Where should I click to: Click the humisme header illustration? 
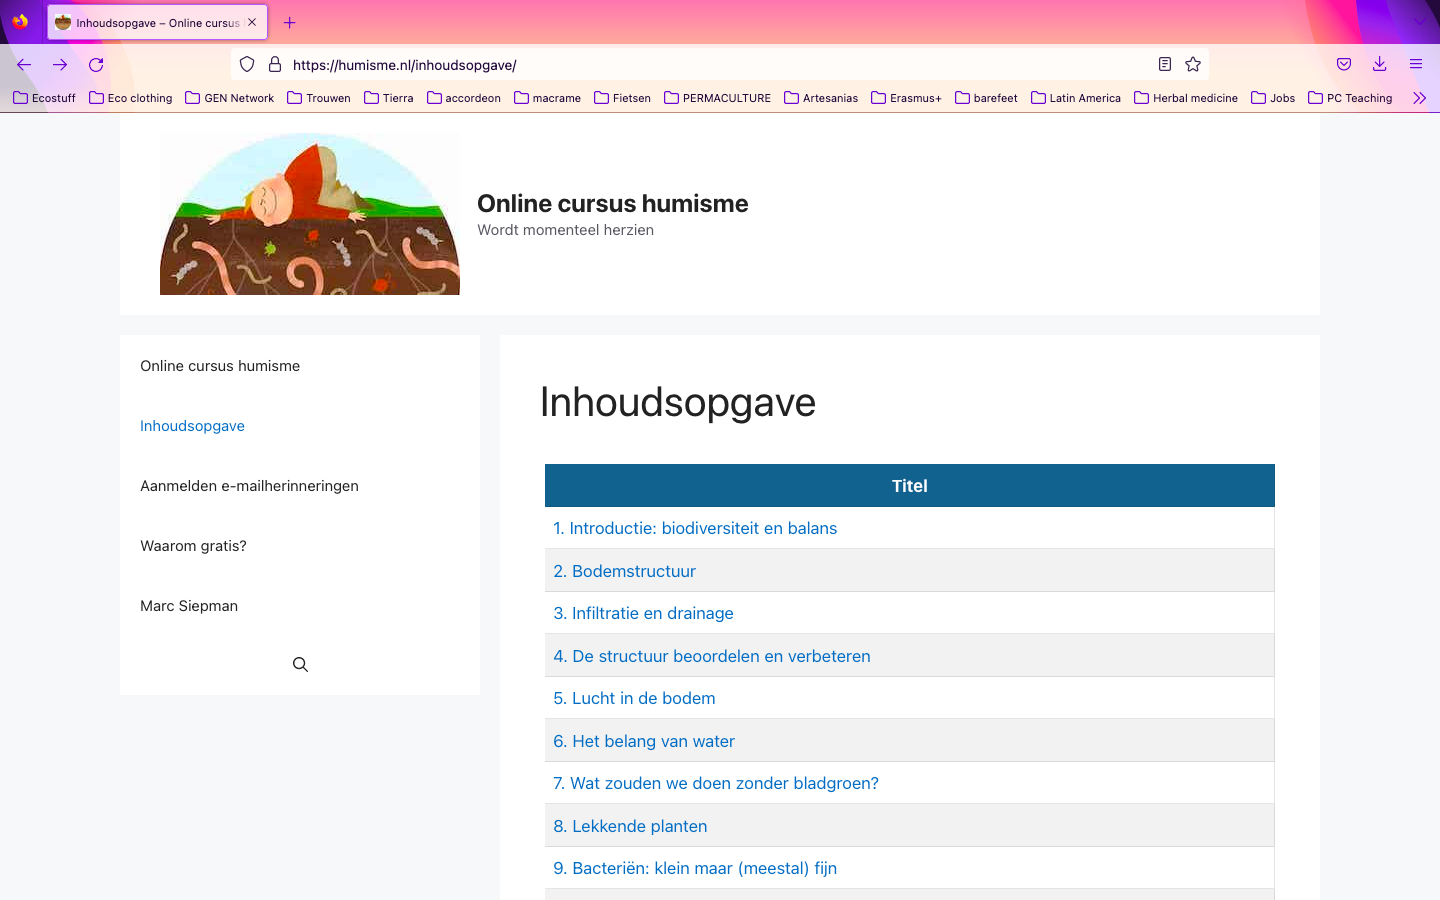(x=310, y=214)
